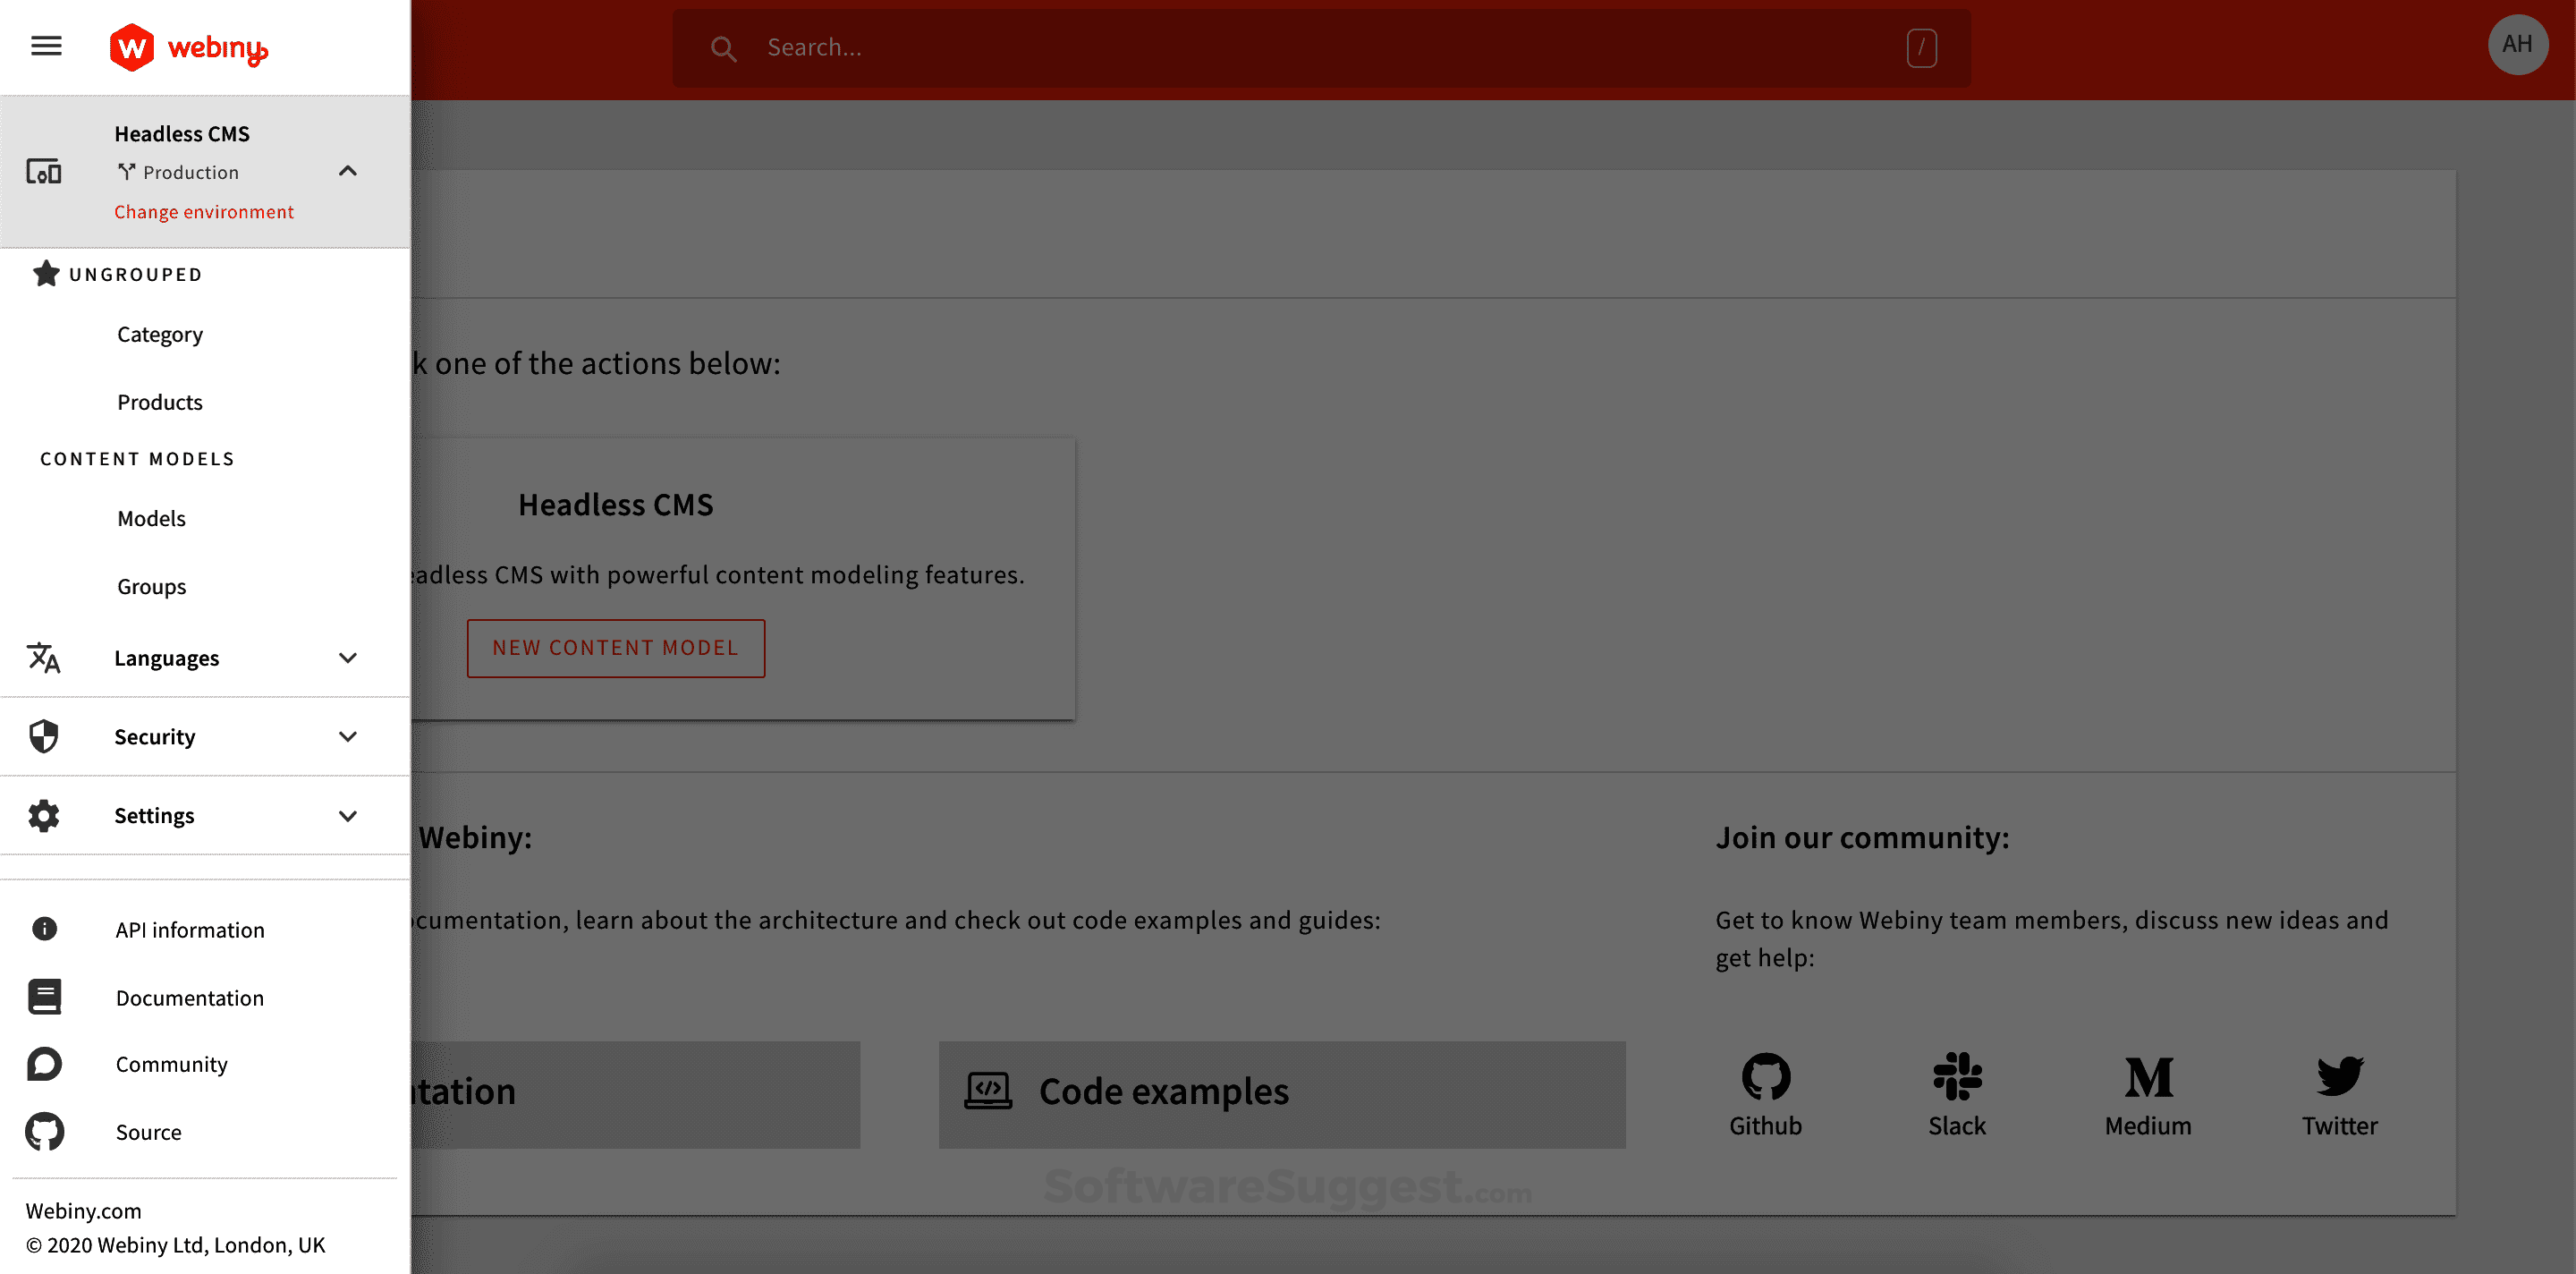Click the Webiny logo
Image resolution: width=2576 pixels, height=1274 pixels.
pyautogui.click(x=188, y=47)
